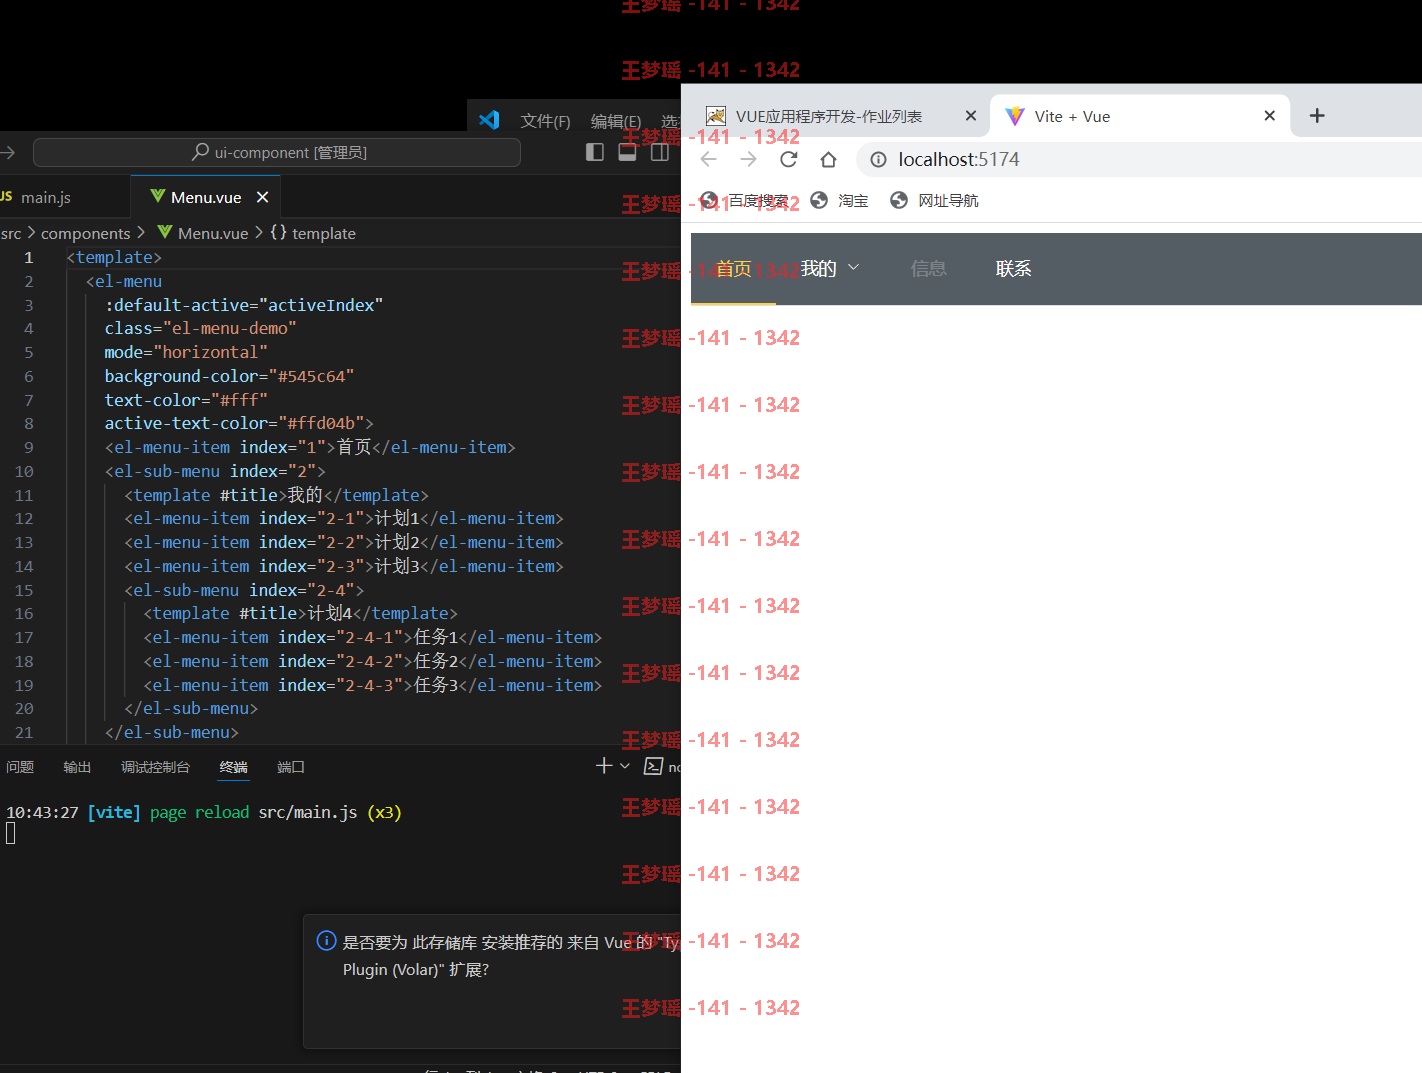This screenshot has height=1073, width=1422.
Task: Open a new browser tab
Action: (x=1317, y=116)
